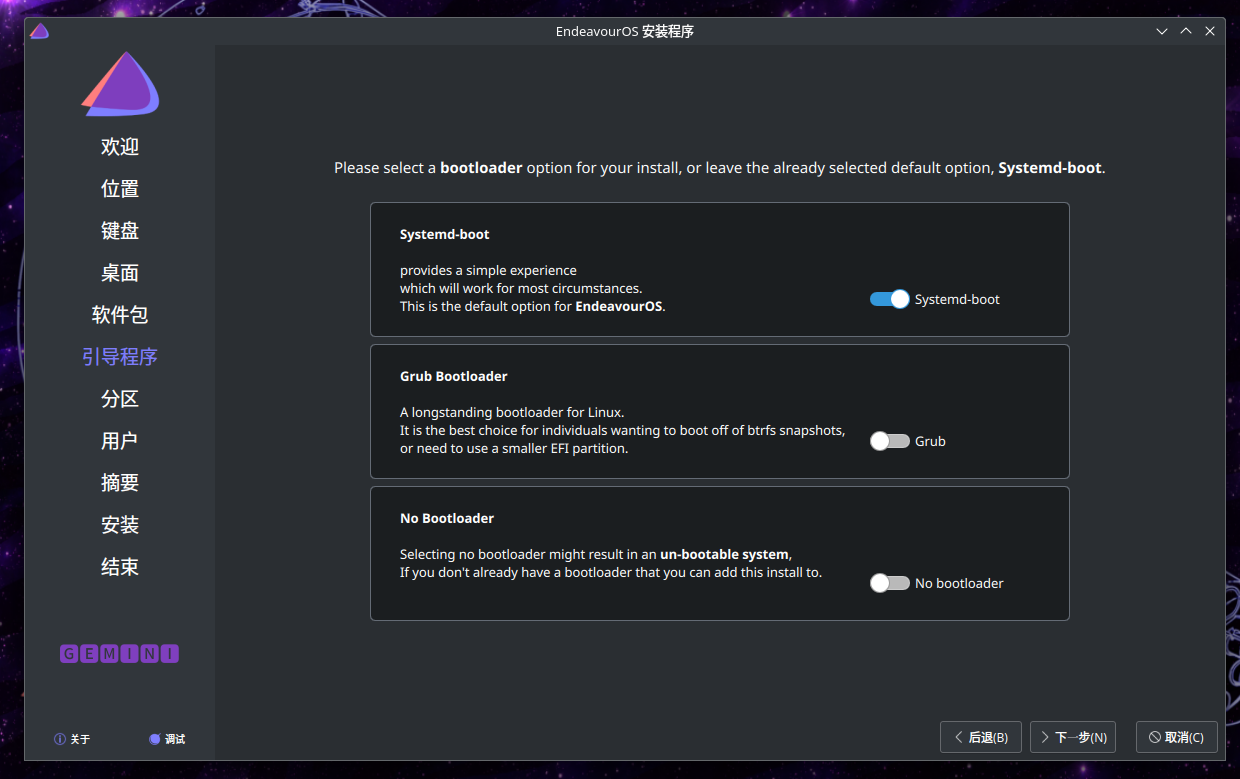
Task: Click the 'un-bootable system' warning text
Action: (x=725, y=554)
